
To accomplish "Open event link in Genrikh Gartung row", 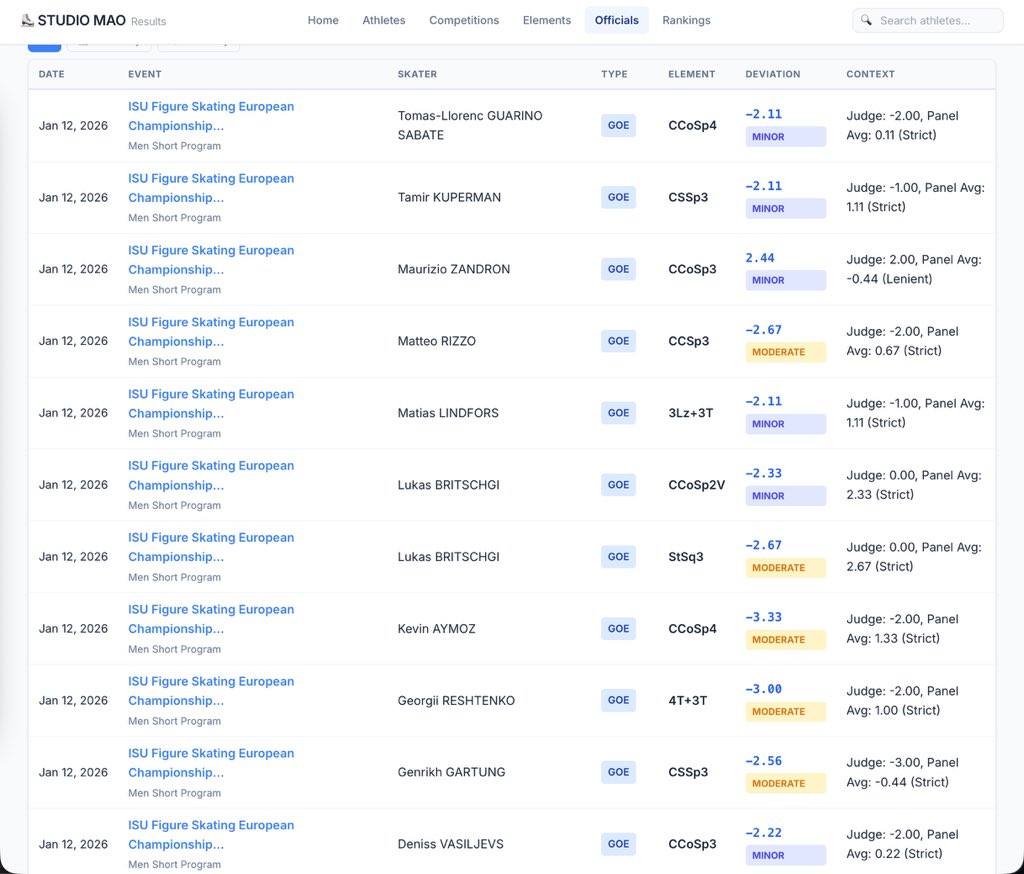I will 211,763.
